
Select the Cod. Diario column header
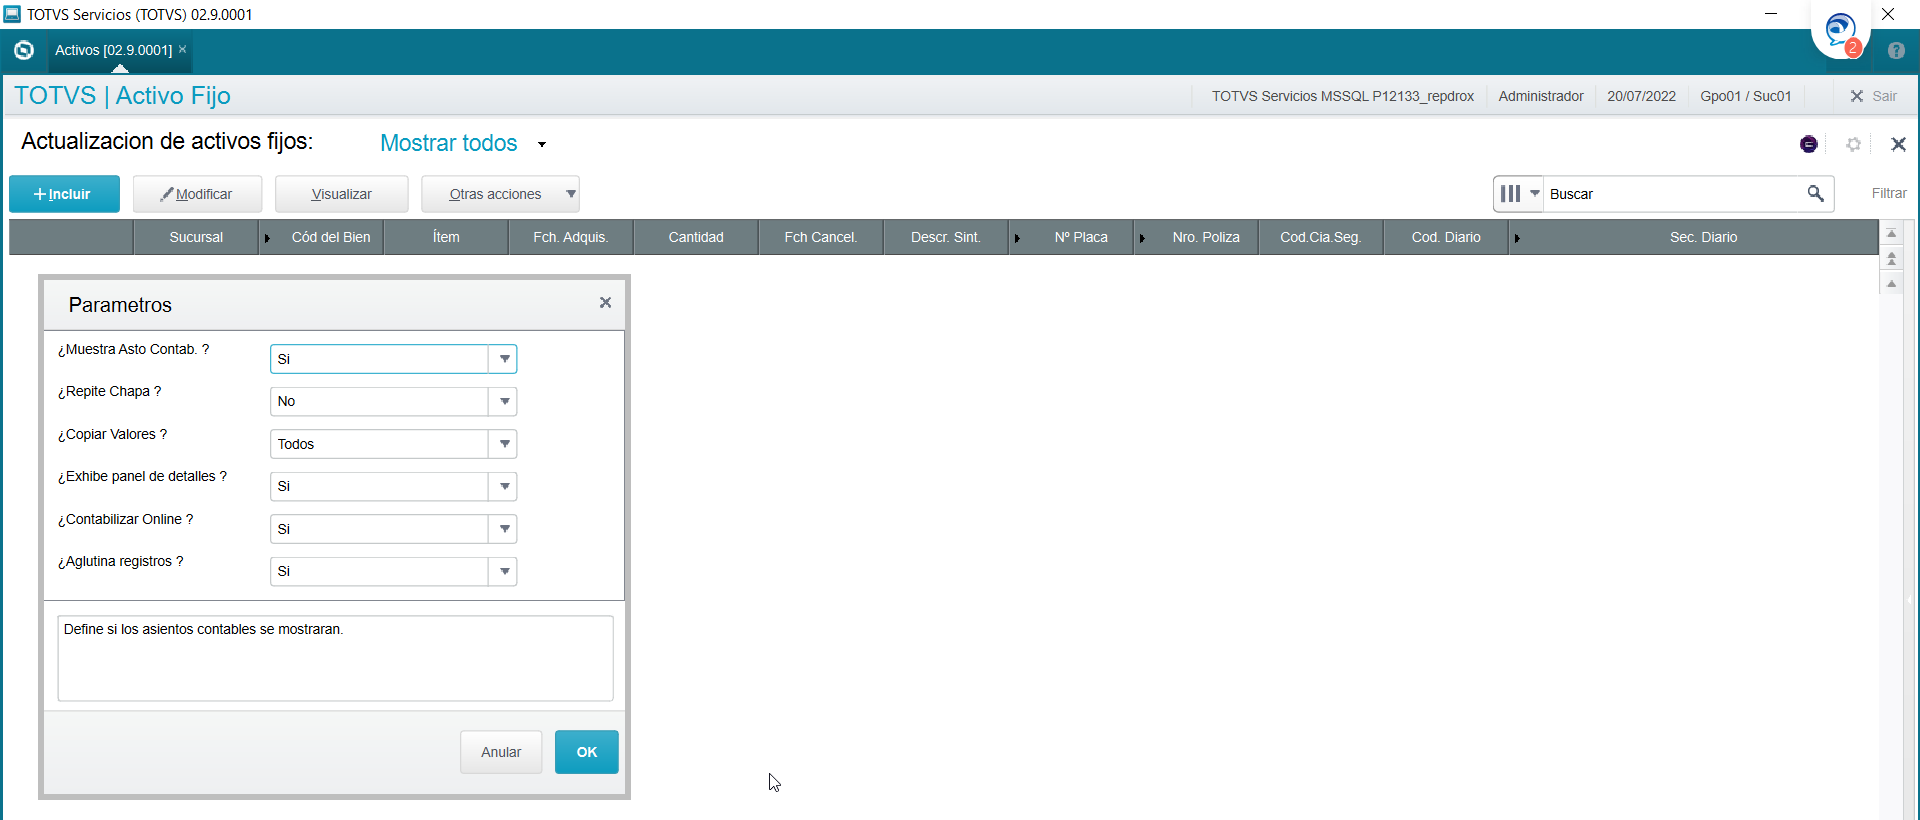pos(1446,237)
